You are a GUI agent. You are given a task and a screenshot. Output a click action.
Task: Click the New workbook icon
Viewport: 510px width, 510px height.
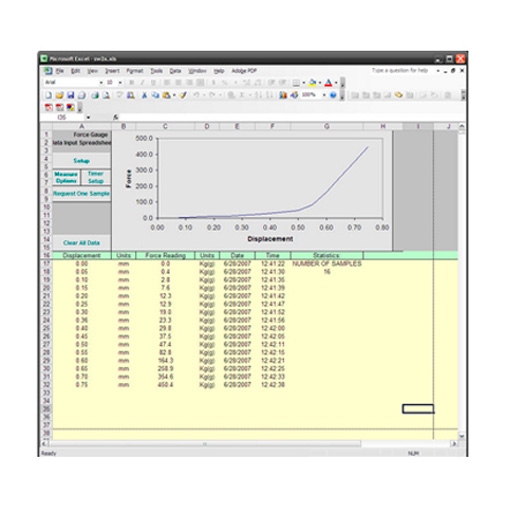point(49,95)
